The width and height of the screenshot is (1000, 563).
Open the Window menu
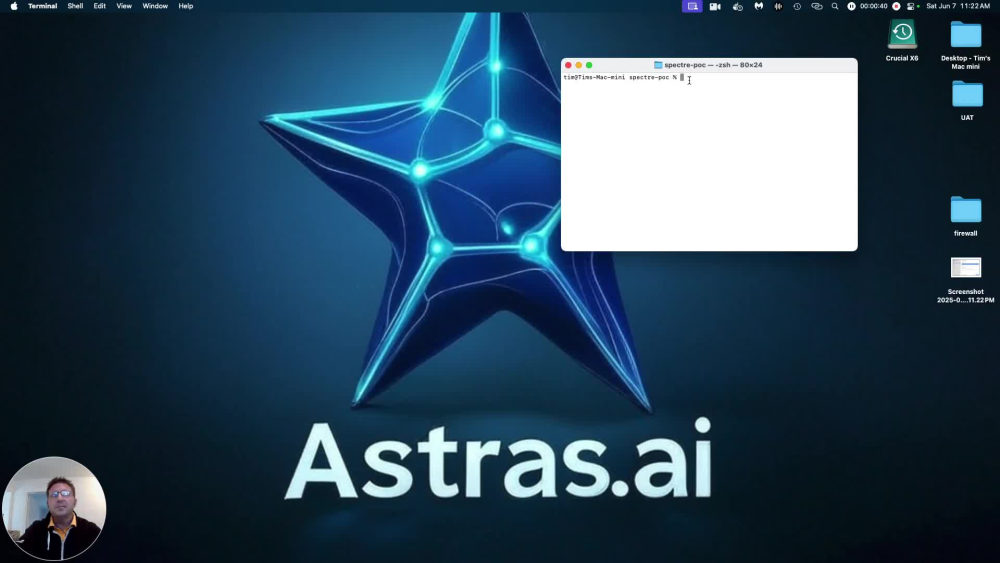click(x=155, y=6)
